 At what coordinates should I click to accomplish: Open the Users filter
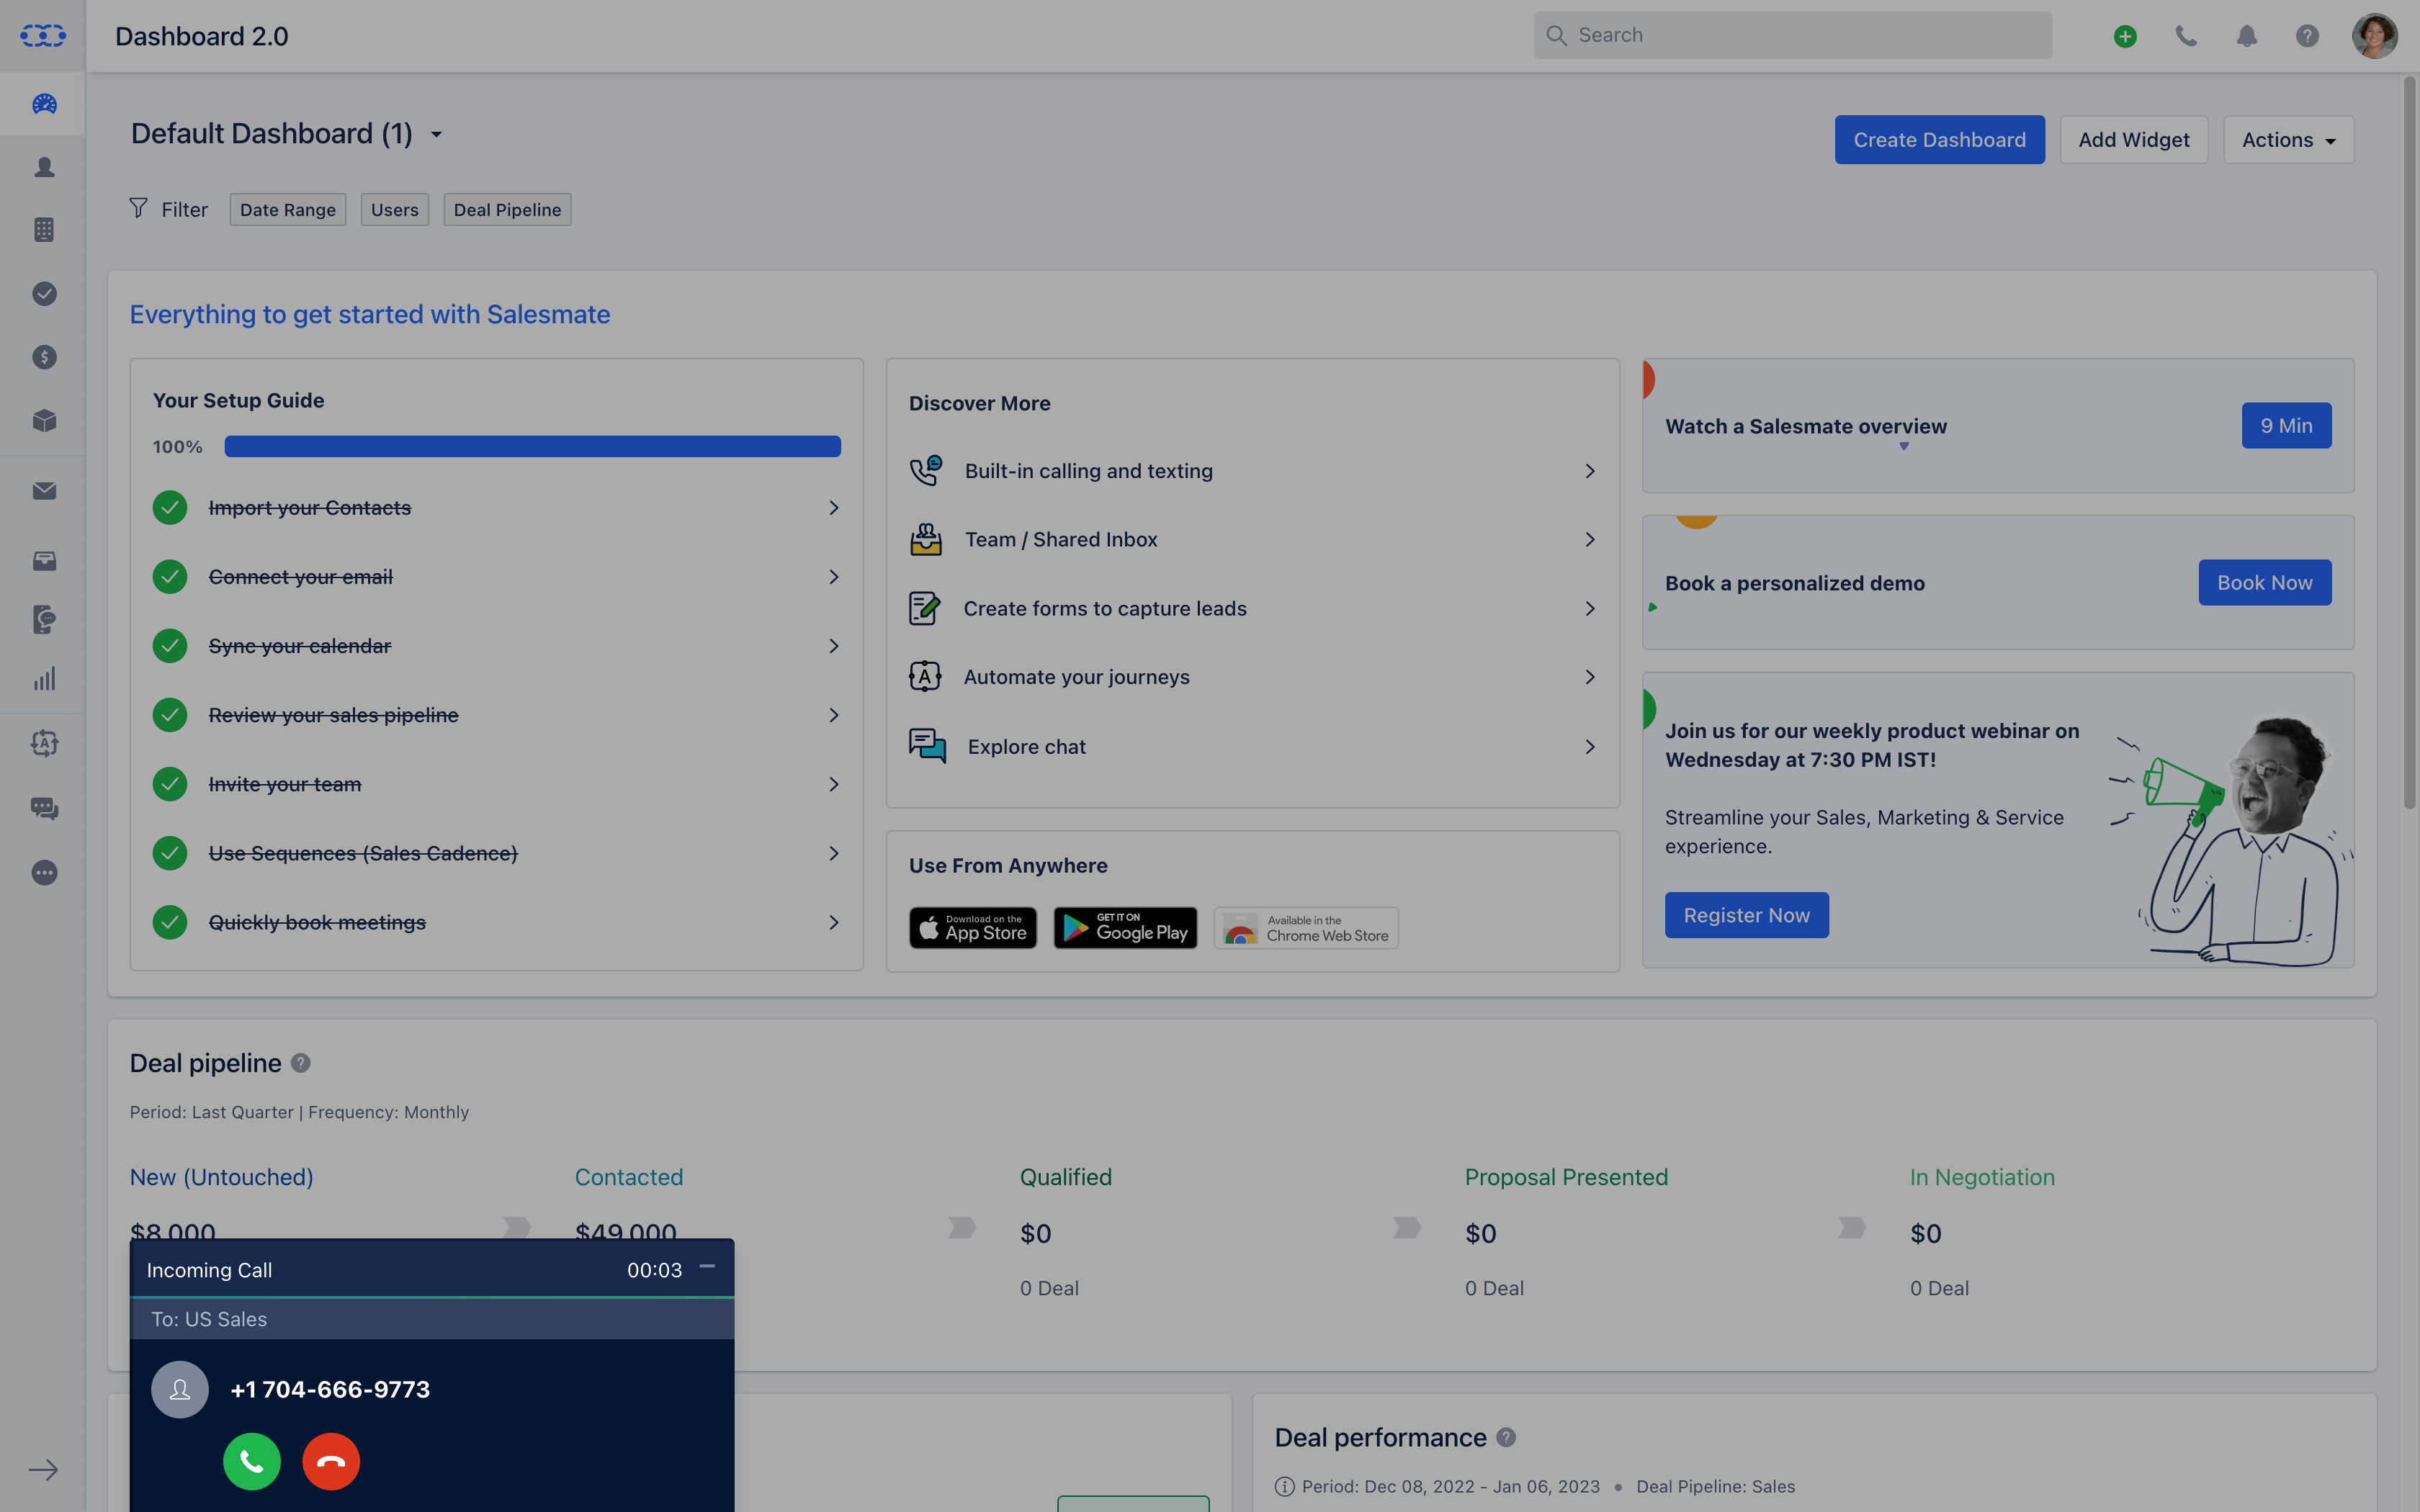point(394,210)
